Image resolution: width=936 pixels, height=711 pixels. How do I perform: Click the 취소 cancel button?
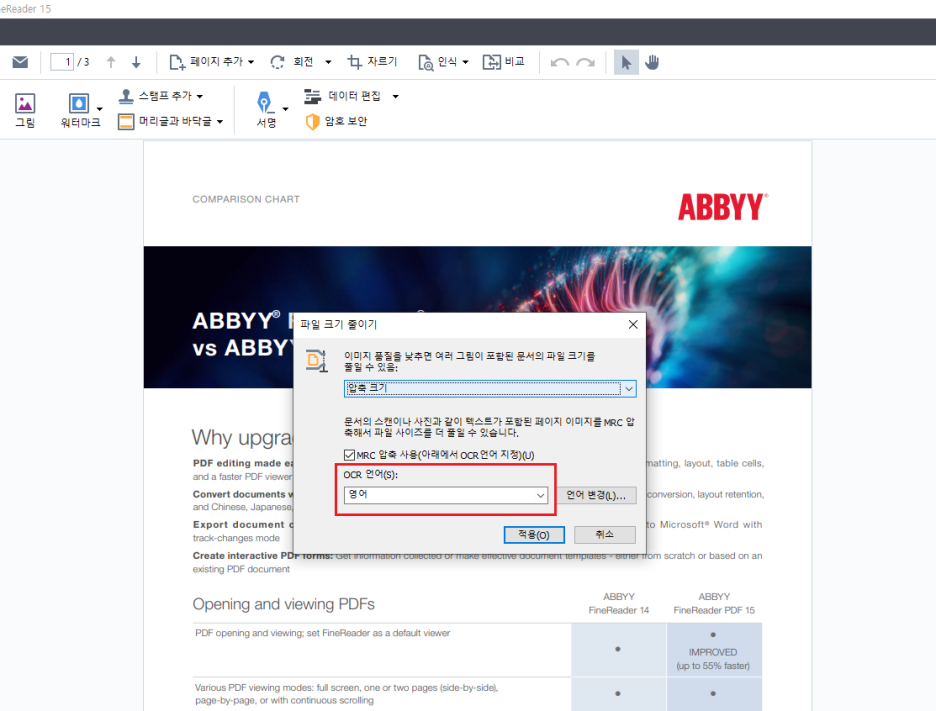[x=605, y=534]
